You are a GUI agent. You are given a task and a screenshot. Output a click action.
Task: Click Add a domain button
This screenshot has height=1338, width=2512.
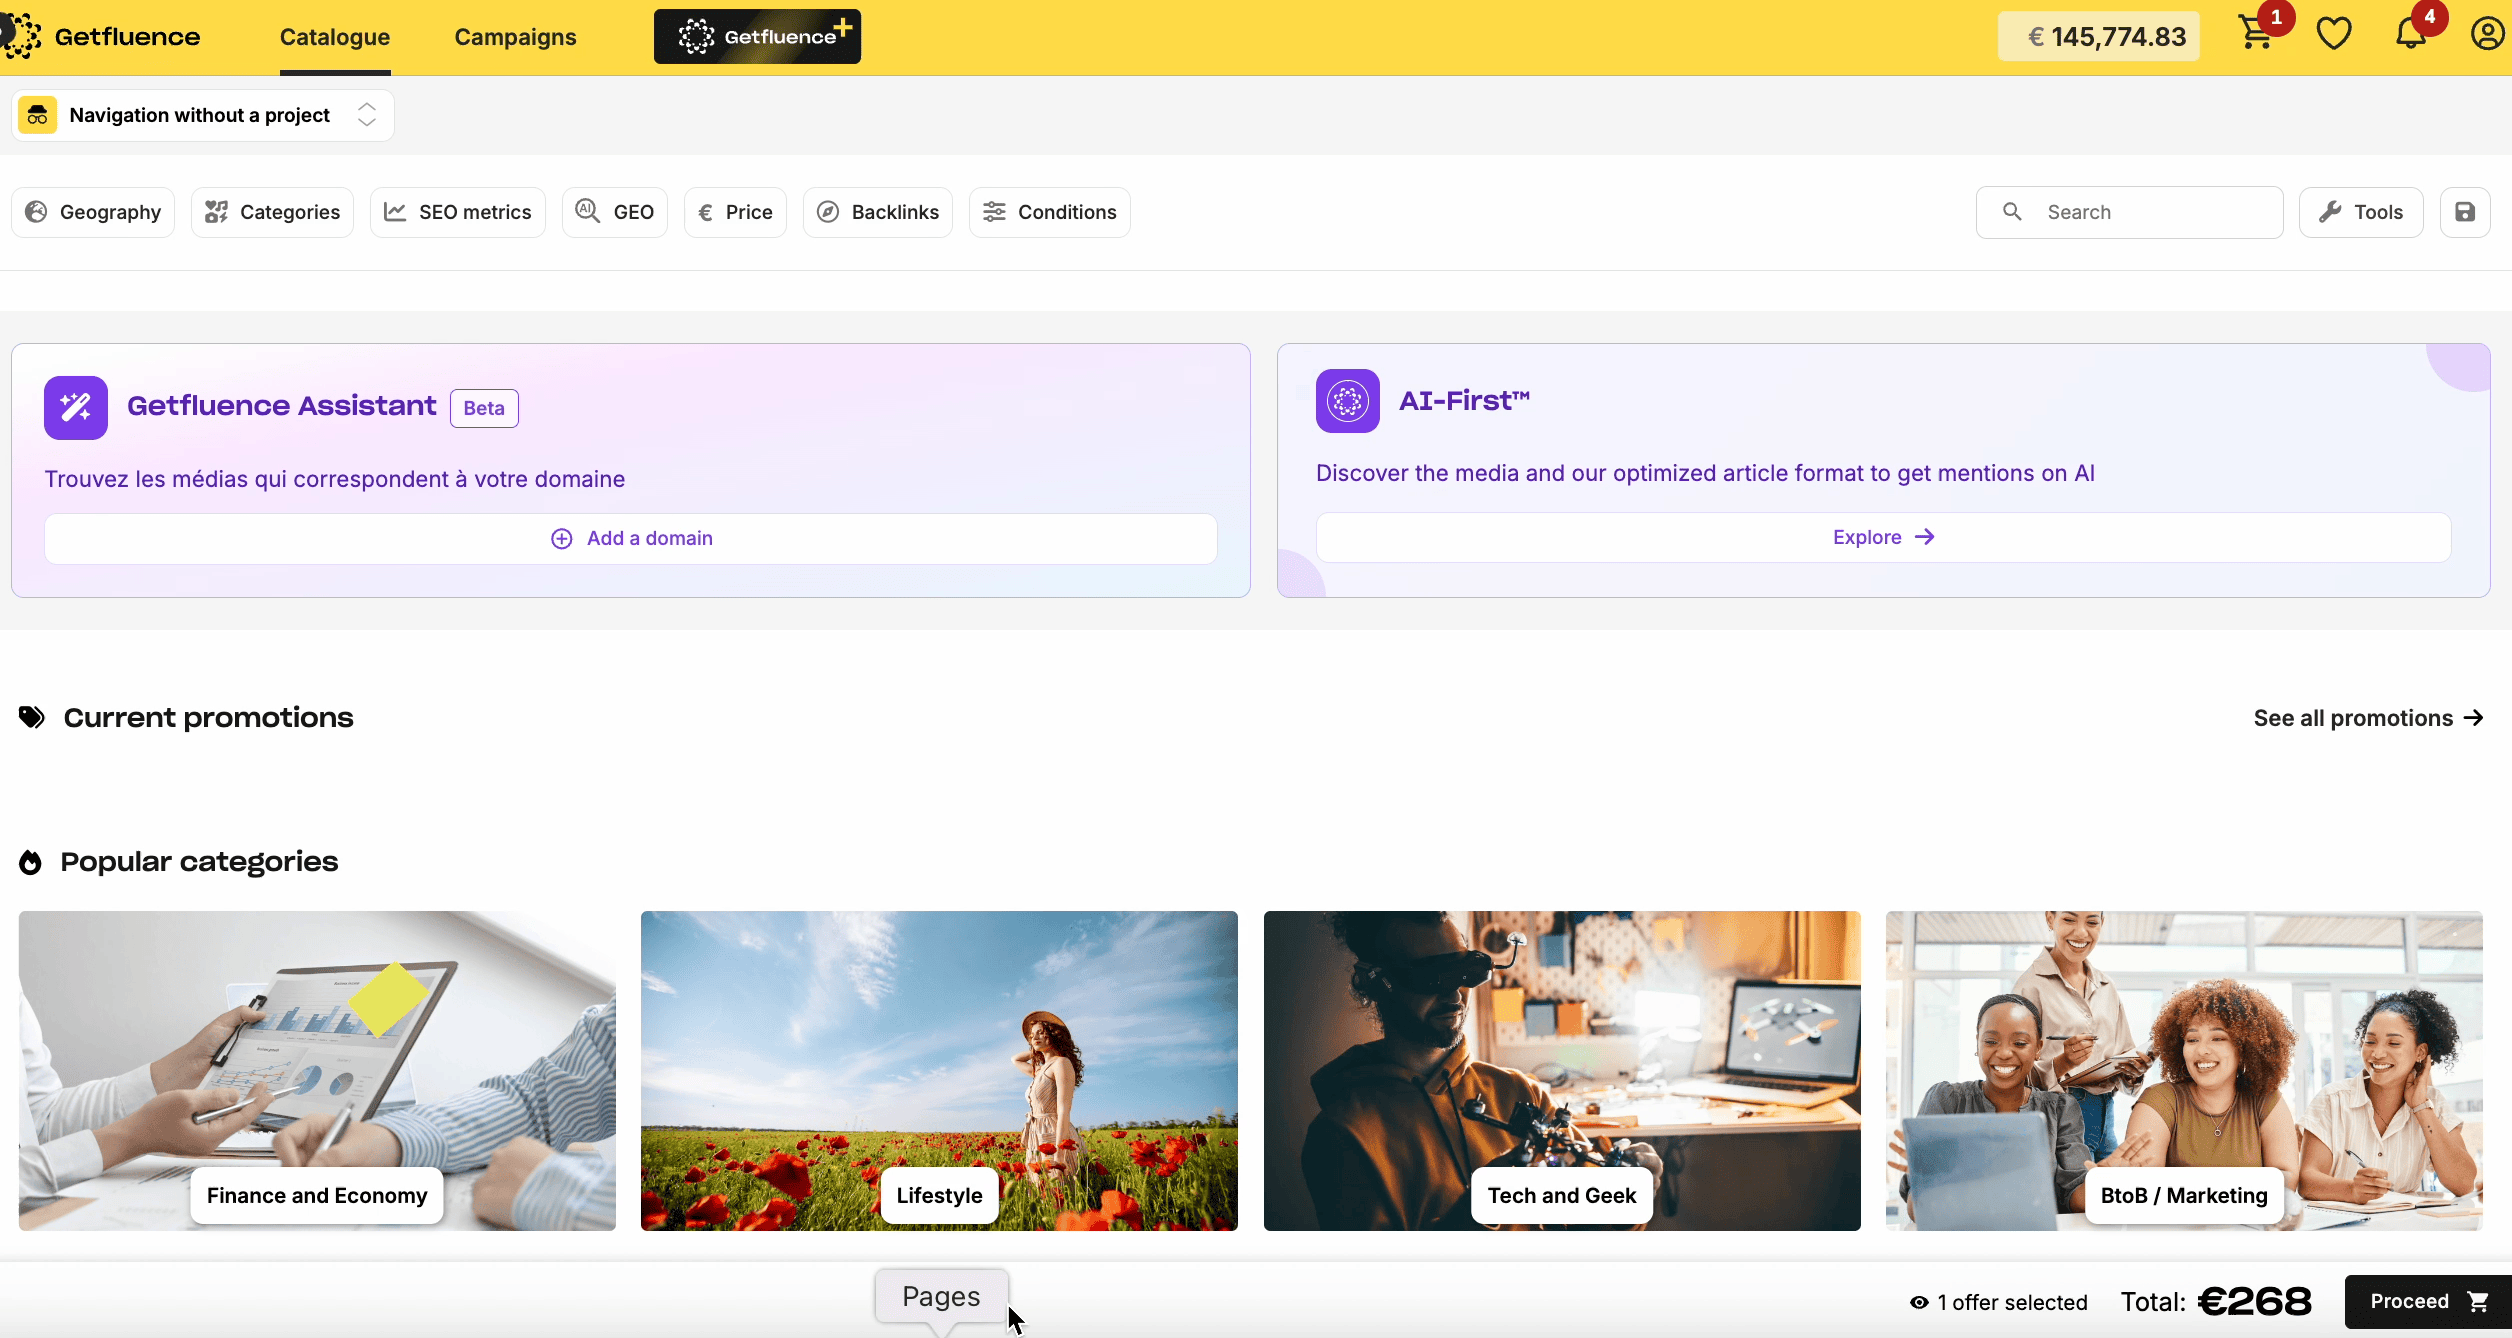[x=631, y=538]
